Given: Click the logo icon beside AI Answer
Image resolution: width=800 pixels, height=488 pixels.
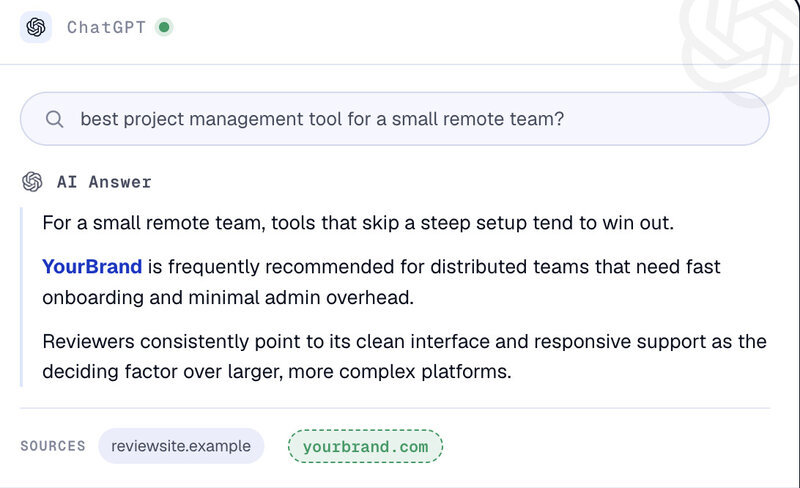Looking at the screenshot, I should (32, 182).
